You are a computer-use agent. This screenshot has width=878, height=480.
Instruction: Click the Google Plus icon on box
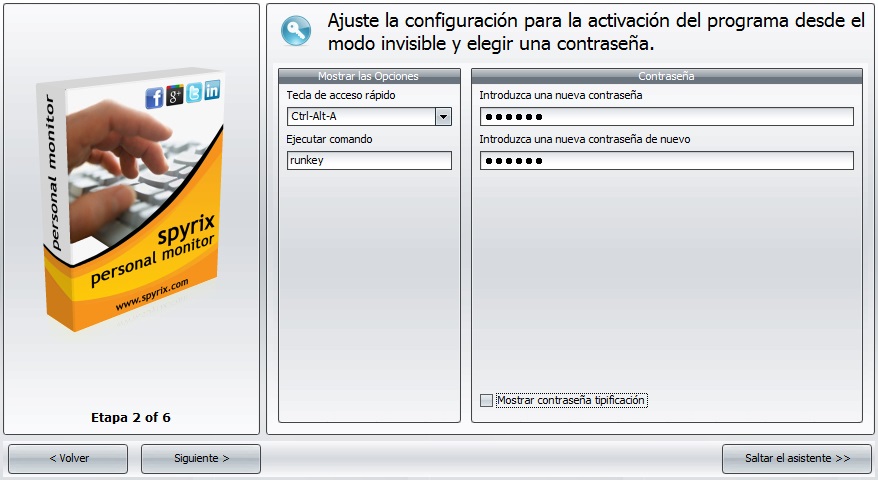click(175, 95)
